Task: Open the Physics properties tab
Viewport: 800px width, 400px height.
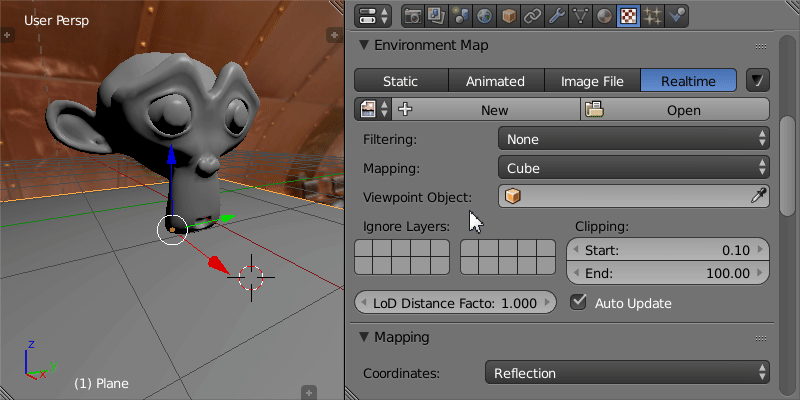Action: point(677,16)
